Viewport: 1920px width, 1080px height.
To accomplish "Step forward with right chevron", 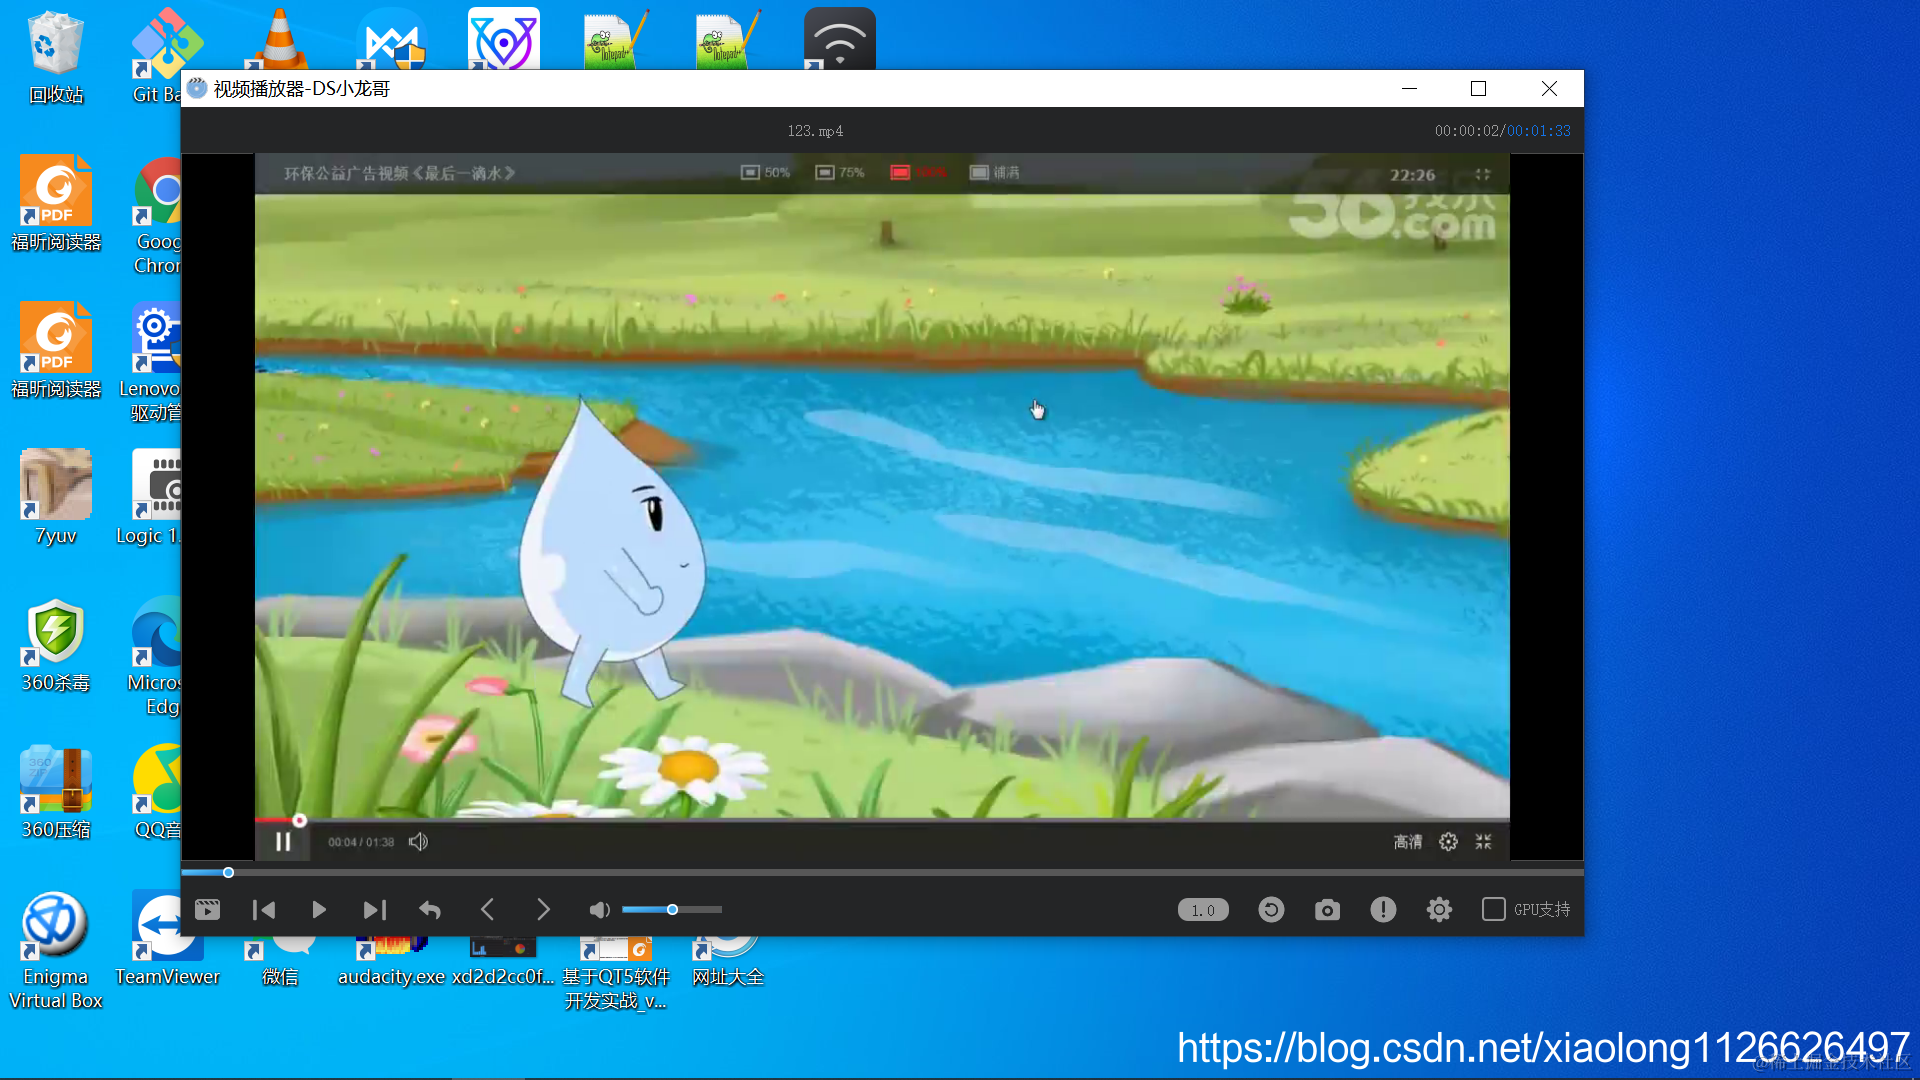I will 543,909.
